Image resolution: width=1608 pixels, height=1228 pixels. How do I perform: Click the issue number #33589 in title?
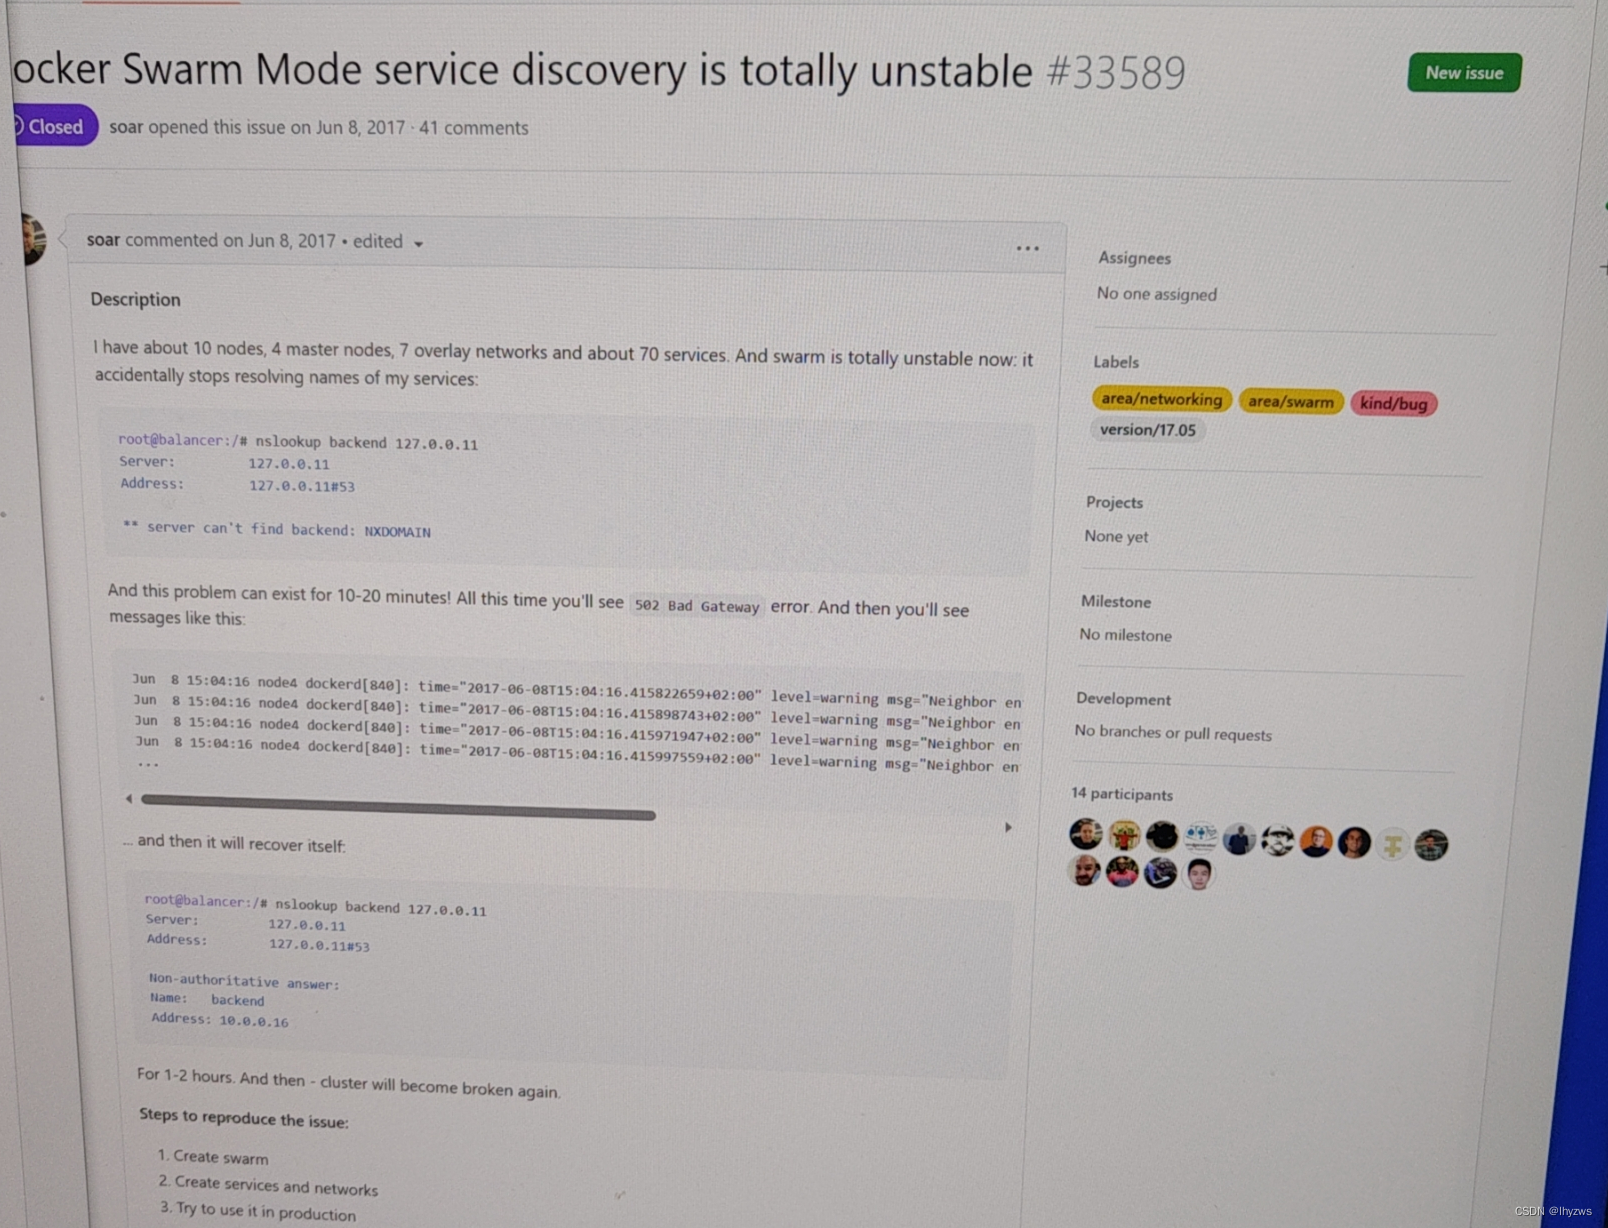(1115, 74)
